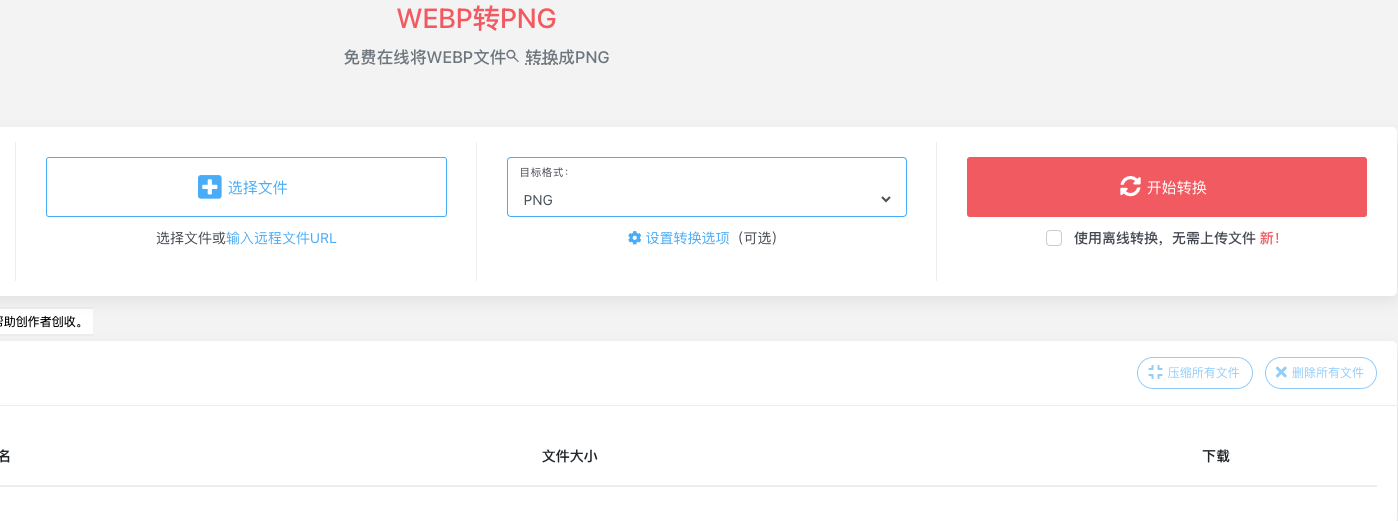Click the compress icon in 压缩所有文件
The width and height of the screenshot is (1398, 521).
tap(1155, 372)
